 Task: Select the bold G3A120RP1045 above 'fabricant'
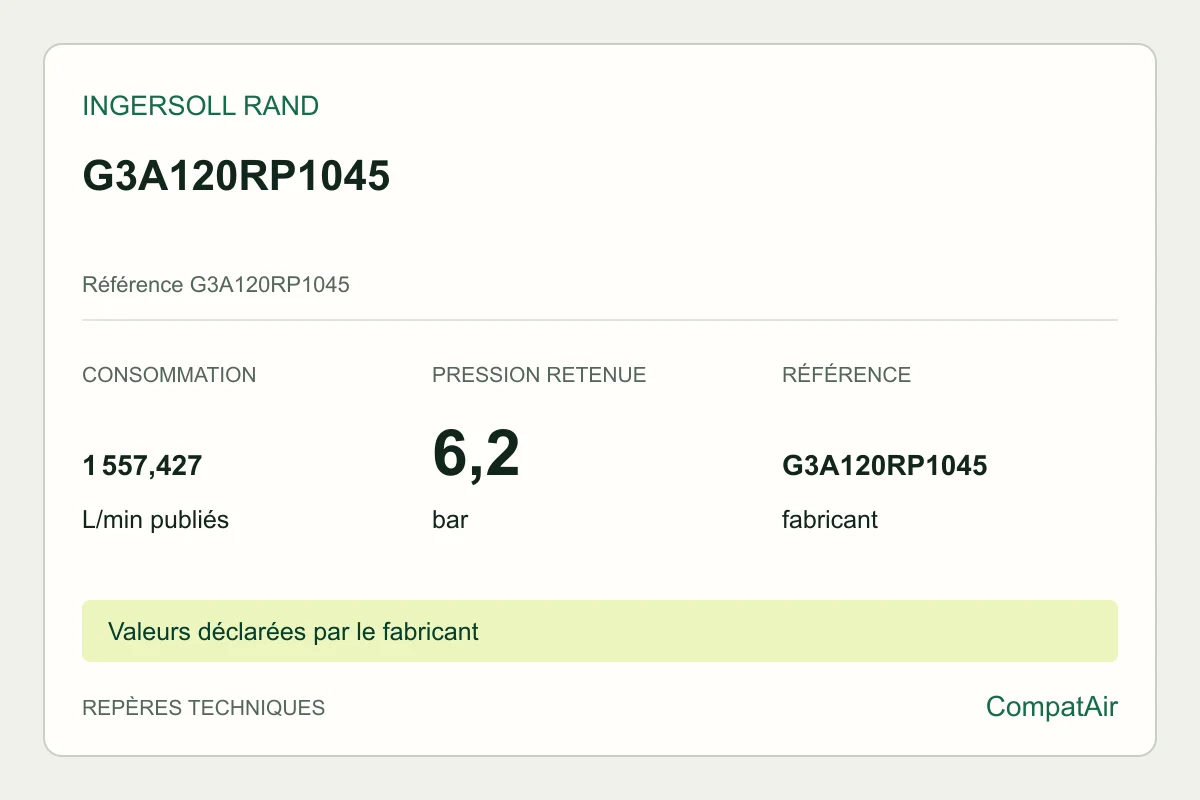(x=885, y=465)
